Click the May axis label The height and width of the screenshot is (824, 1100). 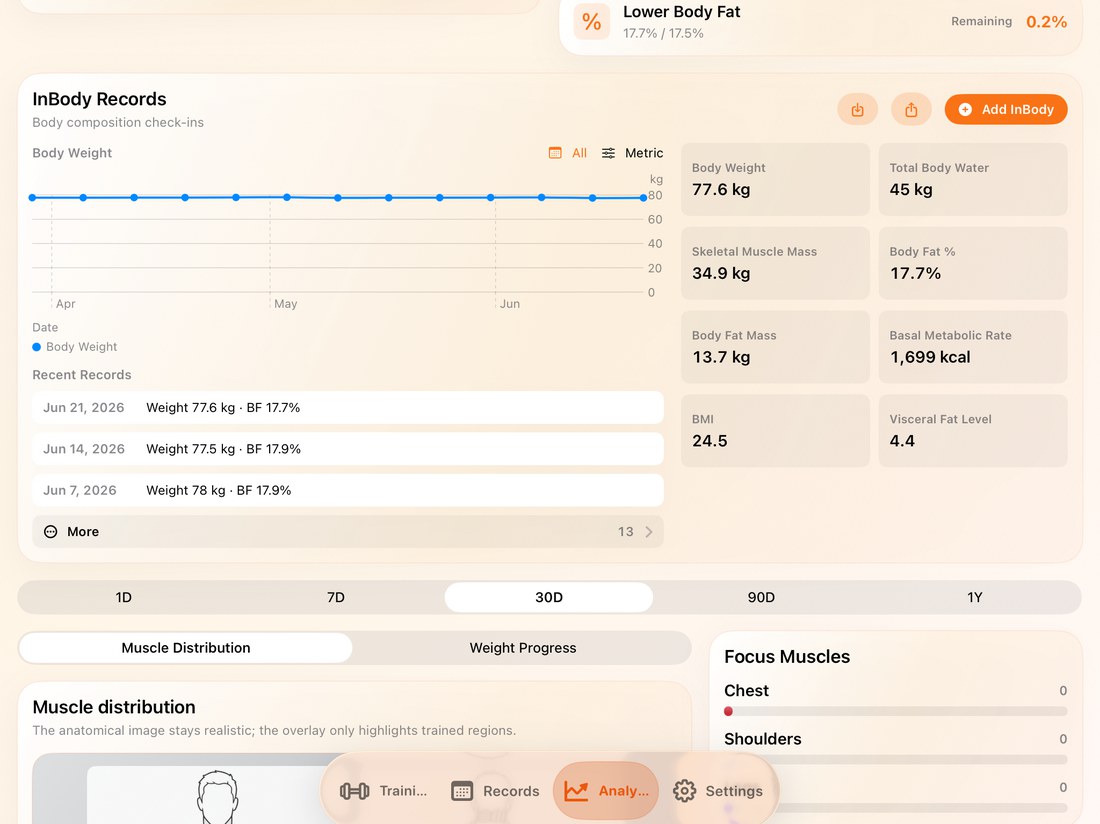pyautogui.click(x=286, y=304)
